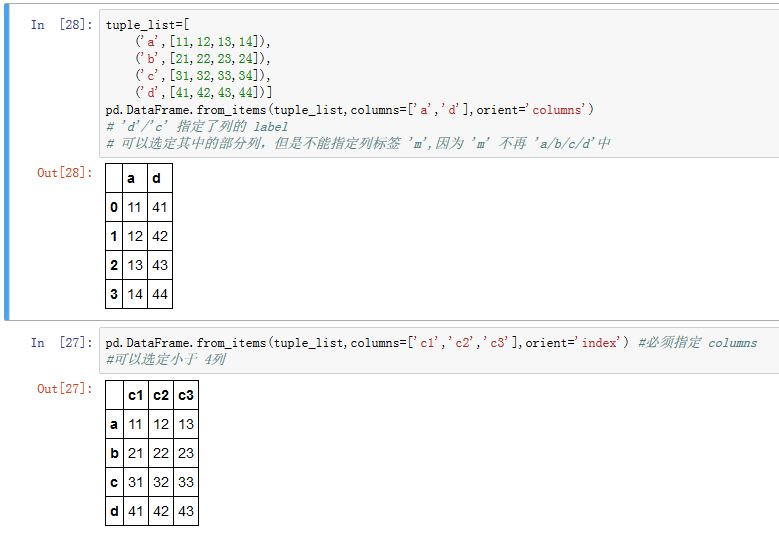Click column header 'c3' in second table

[x=185, y=395]
